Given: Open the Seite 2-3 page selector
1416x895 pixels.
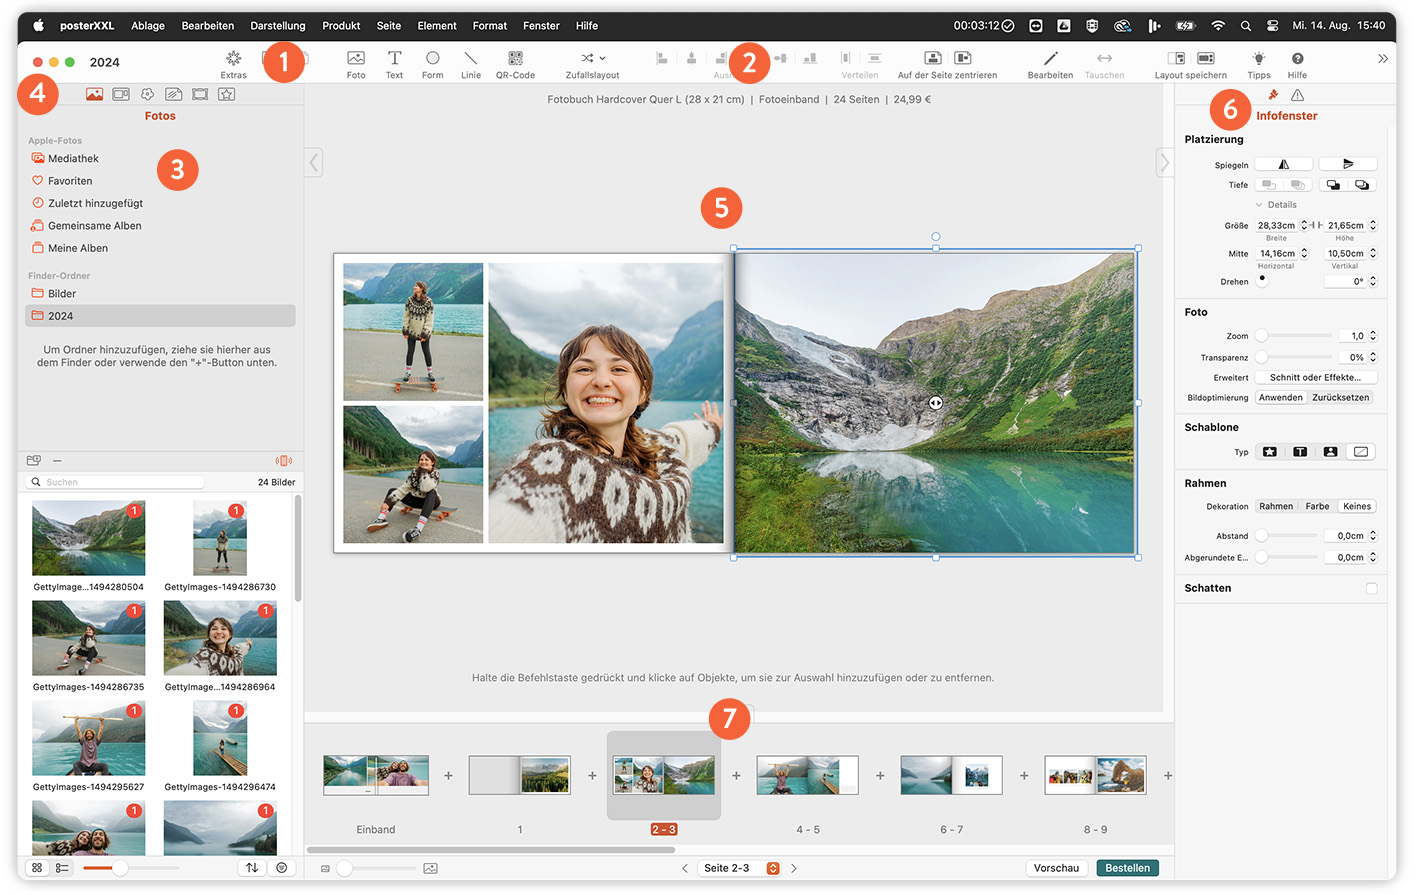Looking at the screenshot, I should (772, 868).
